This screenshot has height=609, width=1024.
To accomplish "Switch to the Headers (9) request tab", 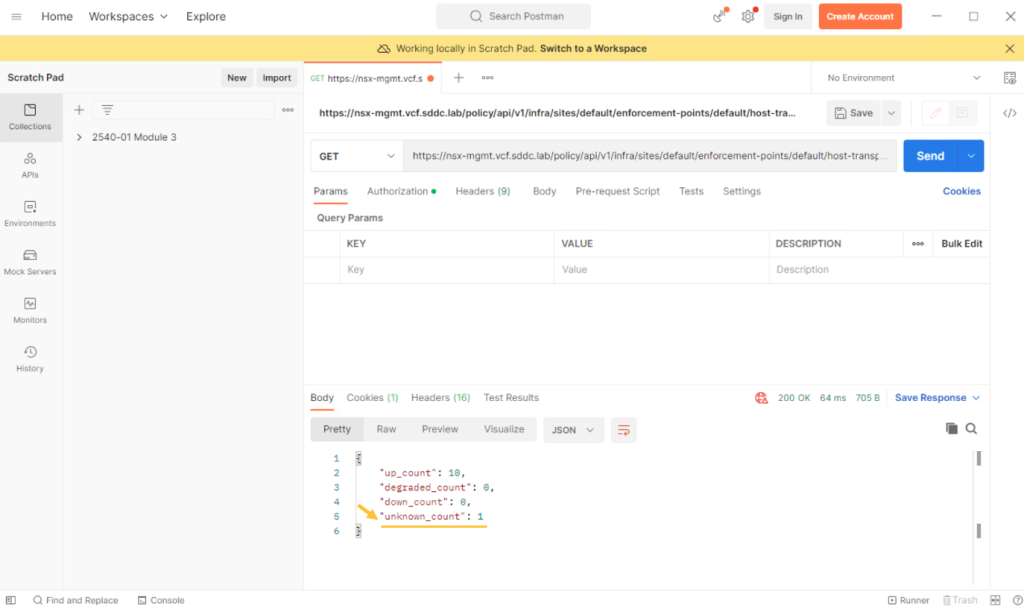I will [x=483, y=191].
